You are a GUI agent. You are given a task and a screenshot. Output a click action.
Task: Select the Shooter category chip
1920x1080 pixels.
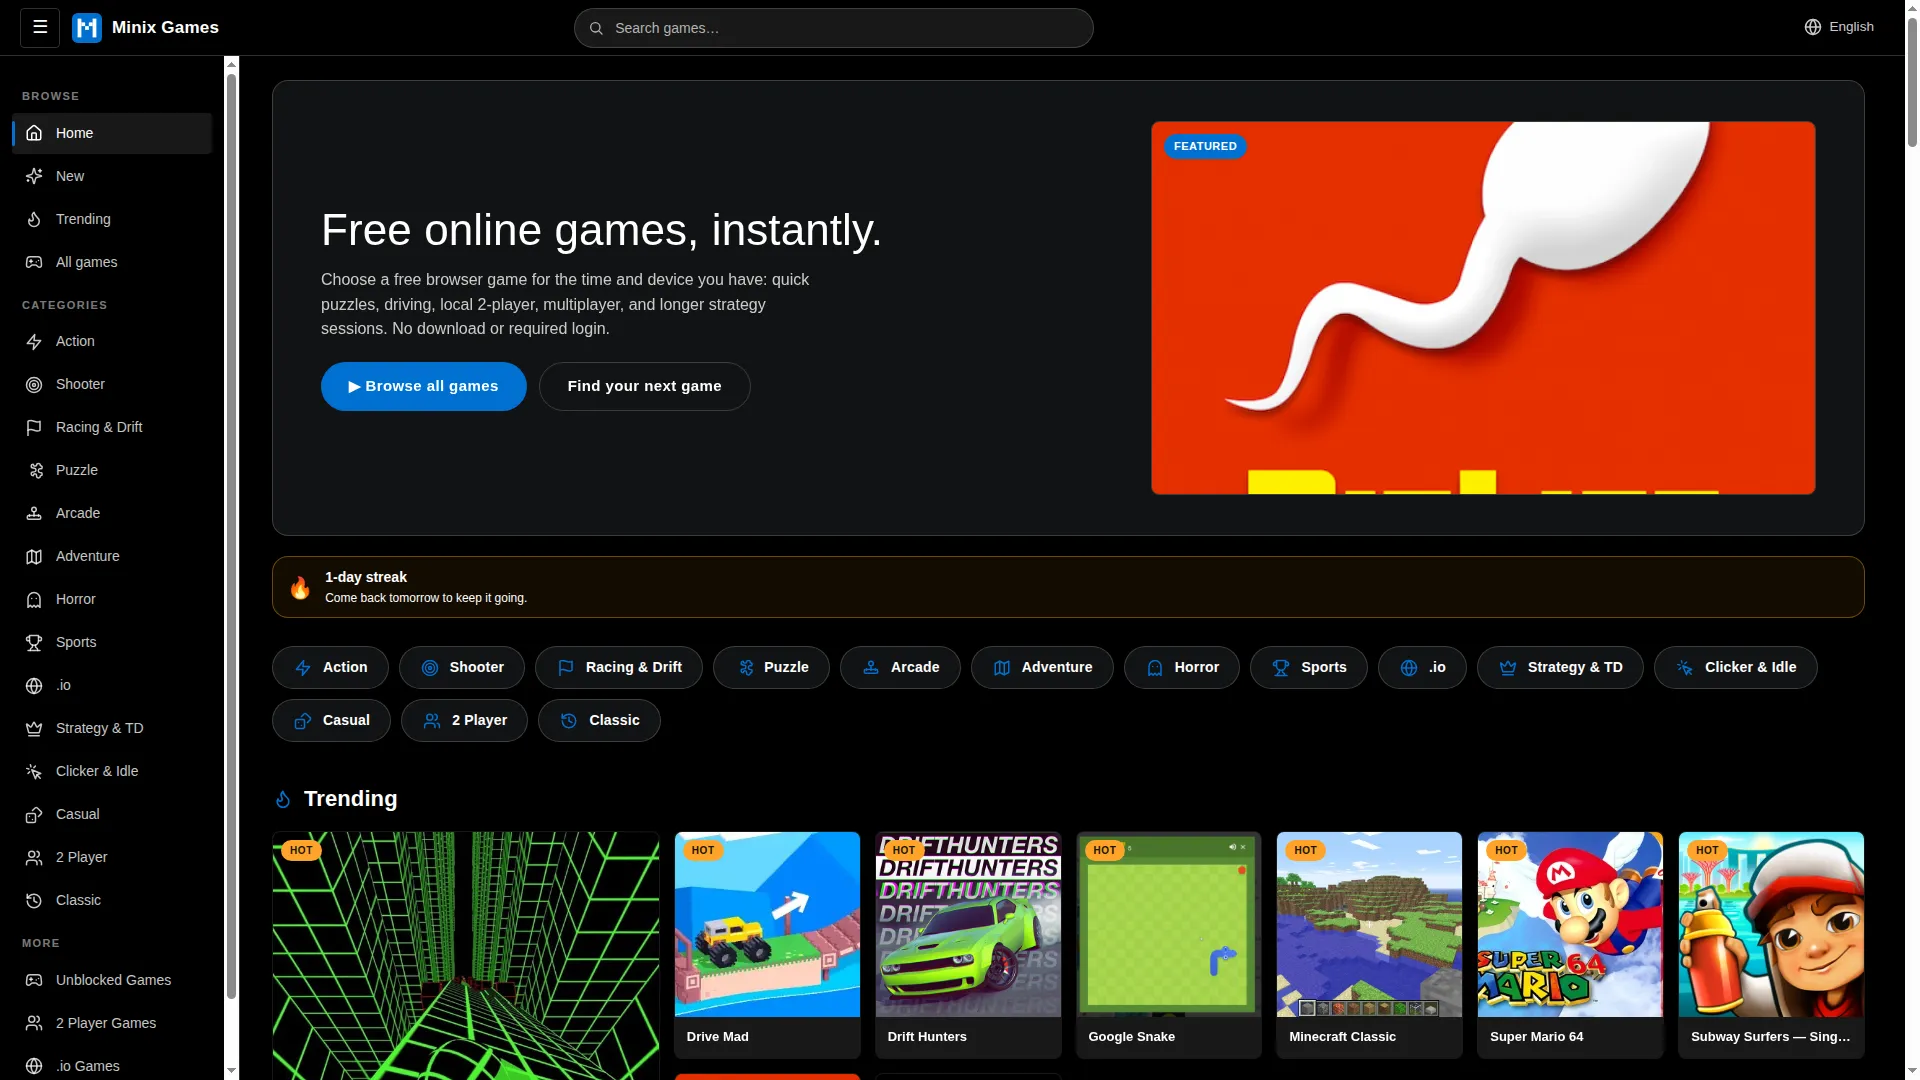461,667
